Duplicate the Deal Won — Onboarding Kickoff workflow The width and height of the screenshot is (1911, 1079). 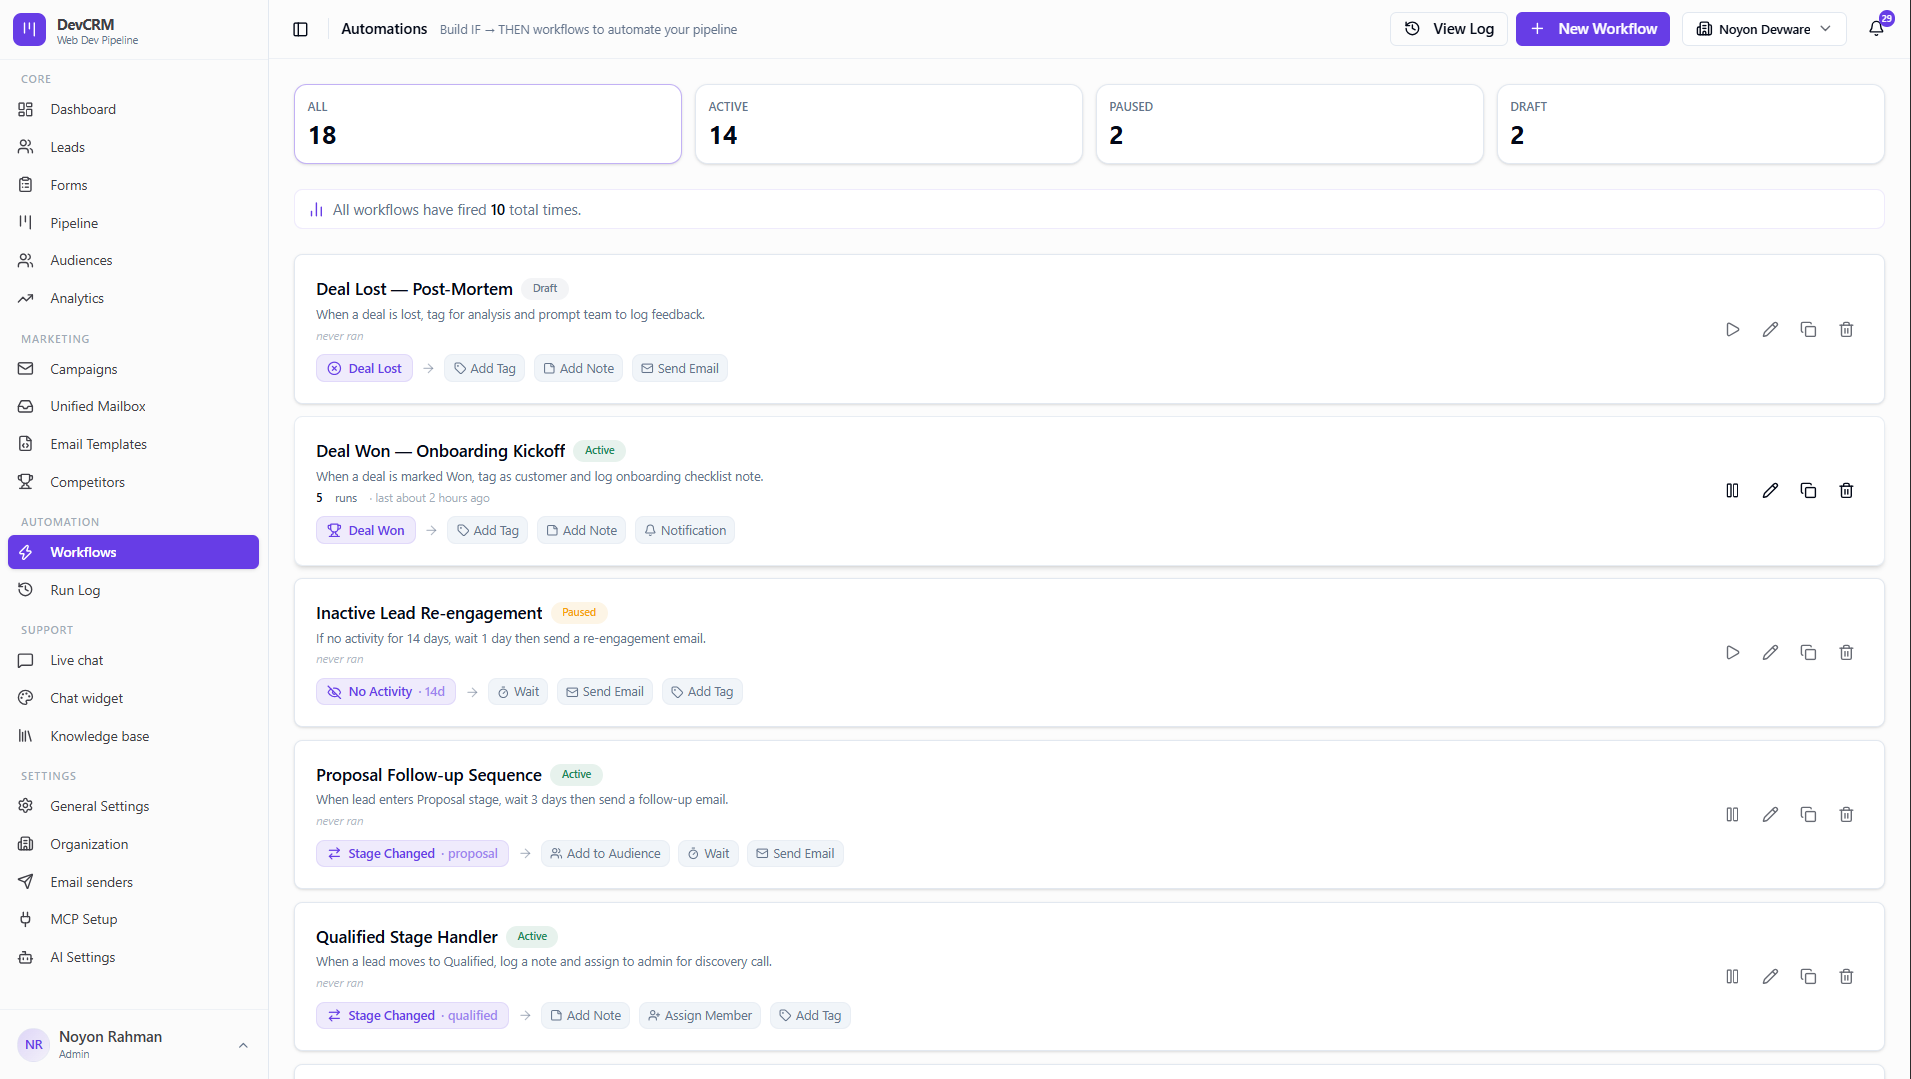[x=1809, y=490]
